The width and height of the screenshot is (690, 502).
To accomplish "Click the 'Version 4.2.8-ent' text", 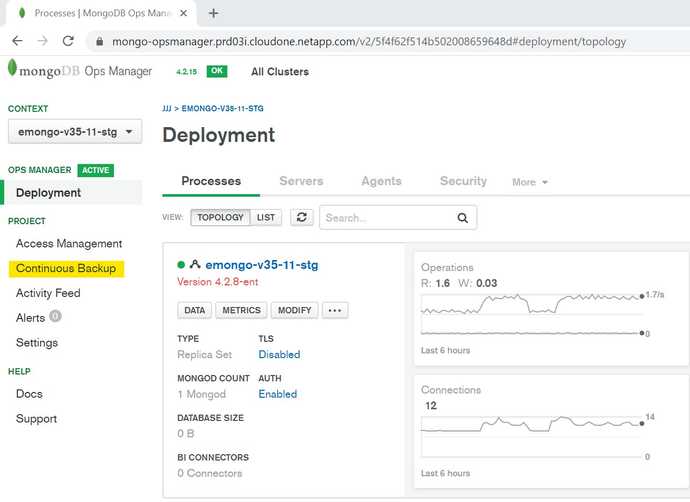I will tap(218, 282).
